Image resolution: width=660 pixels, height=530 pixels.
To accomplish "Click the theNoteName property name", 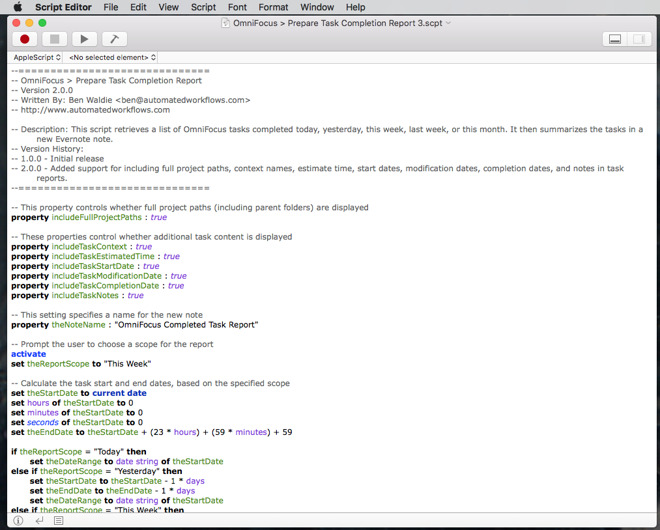I will (x=78, y=325).
